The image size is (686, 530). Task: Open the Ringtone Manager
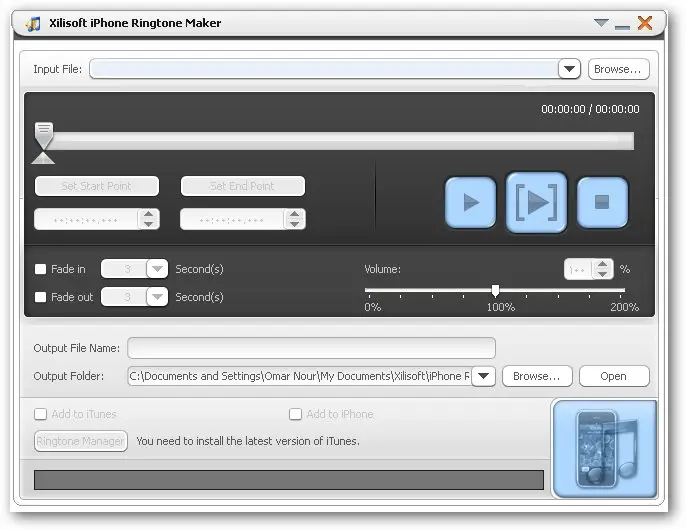click(x=80, y=441)
